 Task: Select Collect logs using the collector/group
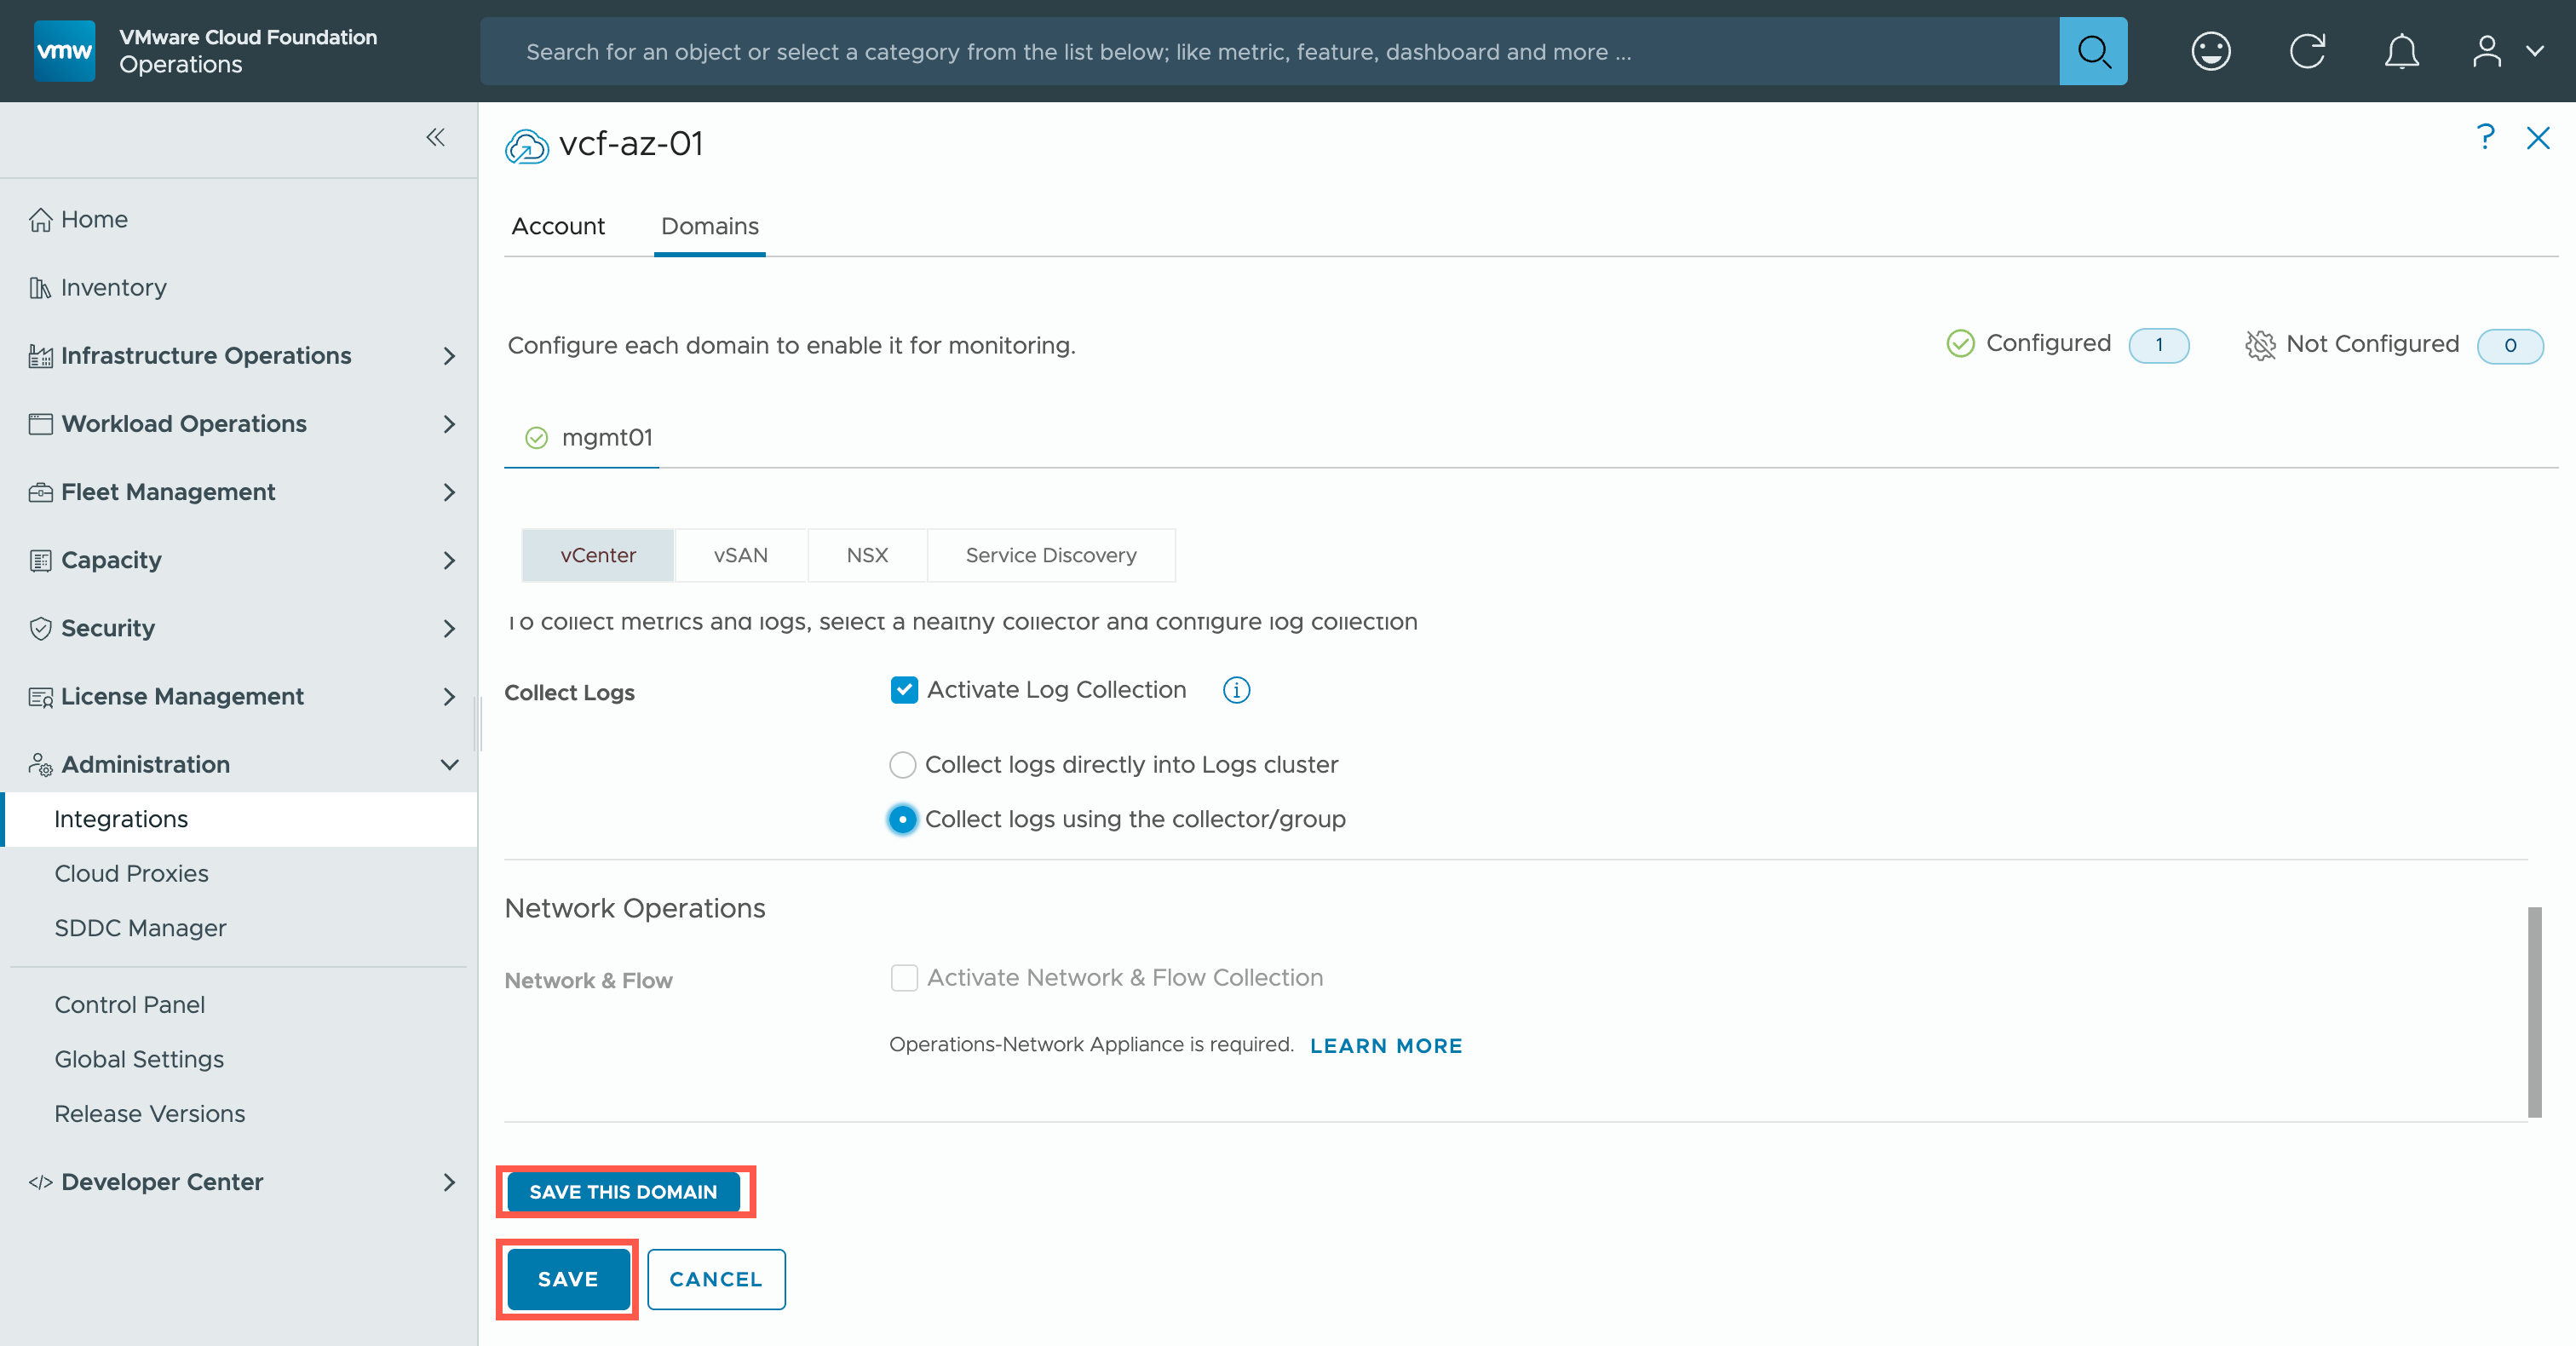902,819
